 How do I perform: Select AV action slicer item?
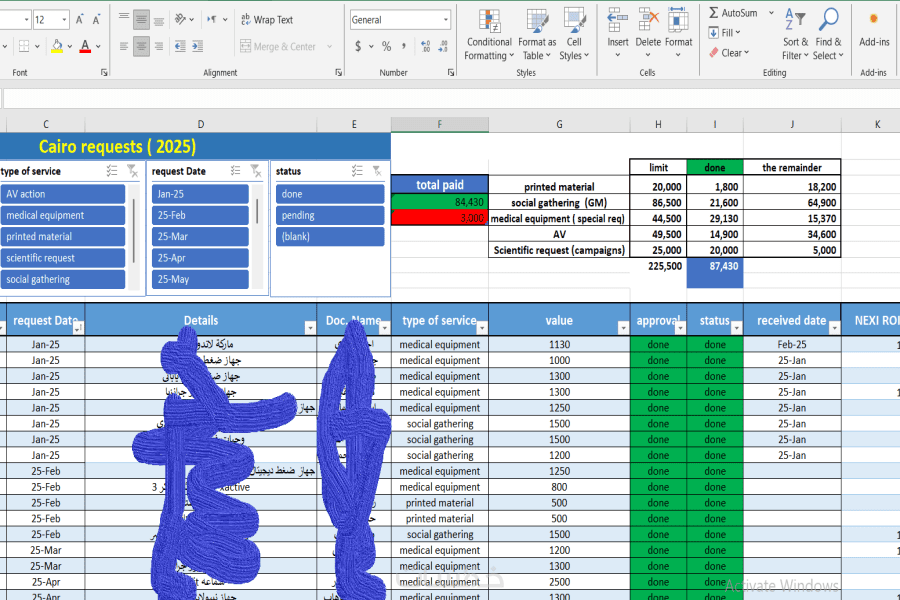point(63,194)
